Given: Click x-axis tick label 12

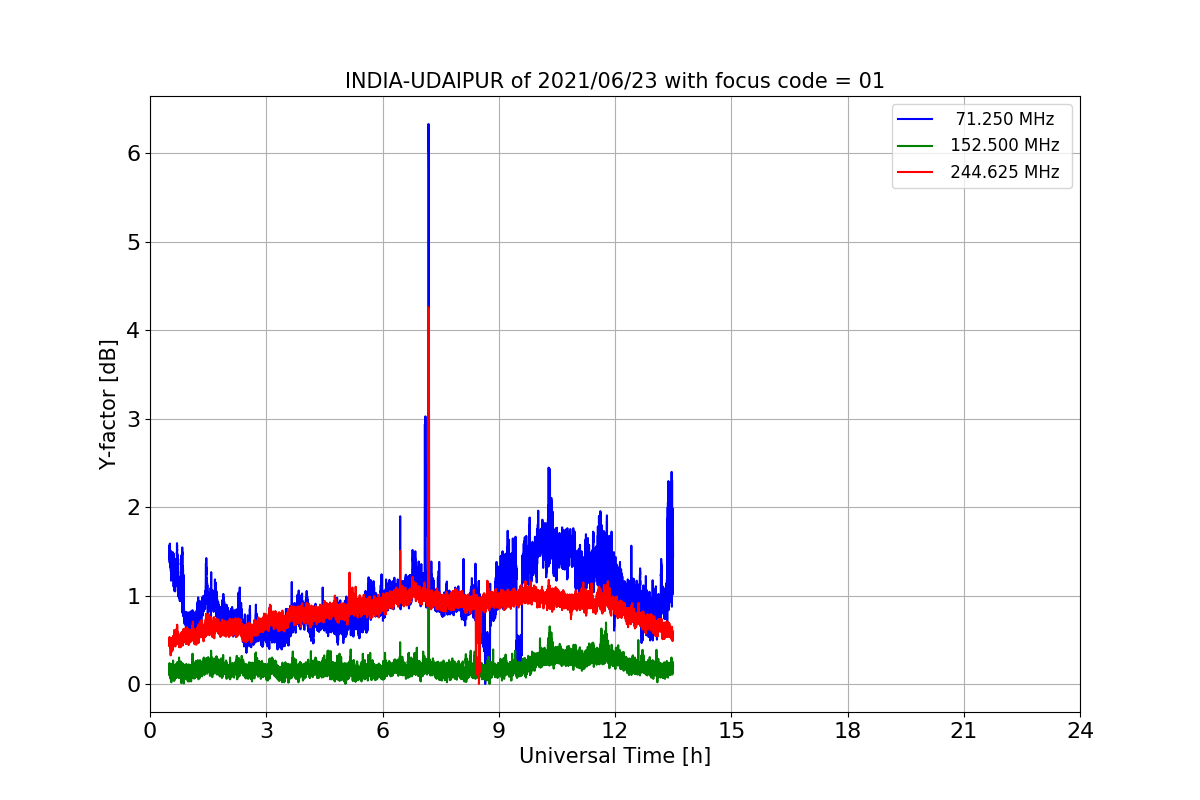Looking at the screenshot, I should 615,731.
